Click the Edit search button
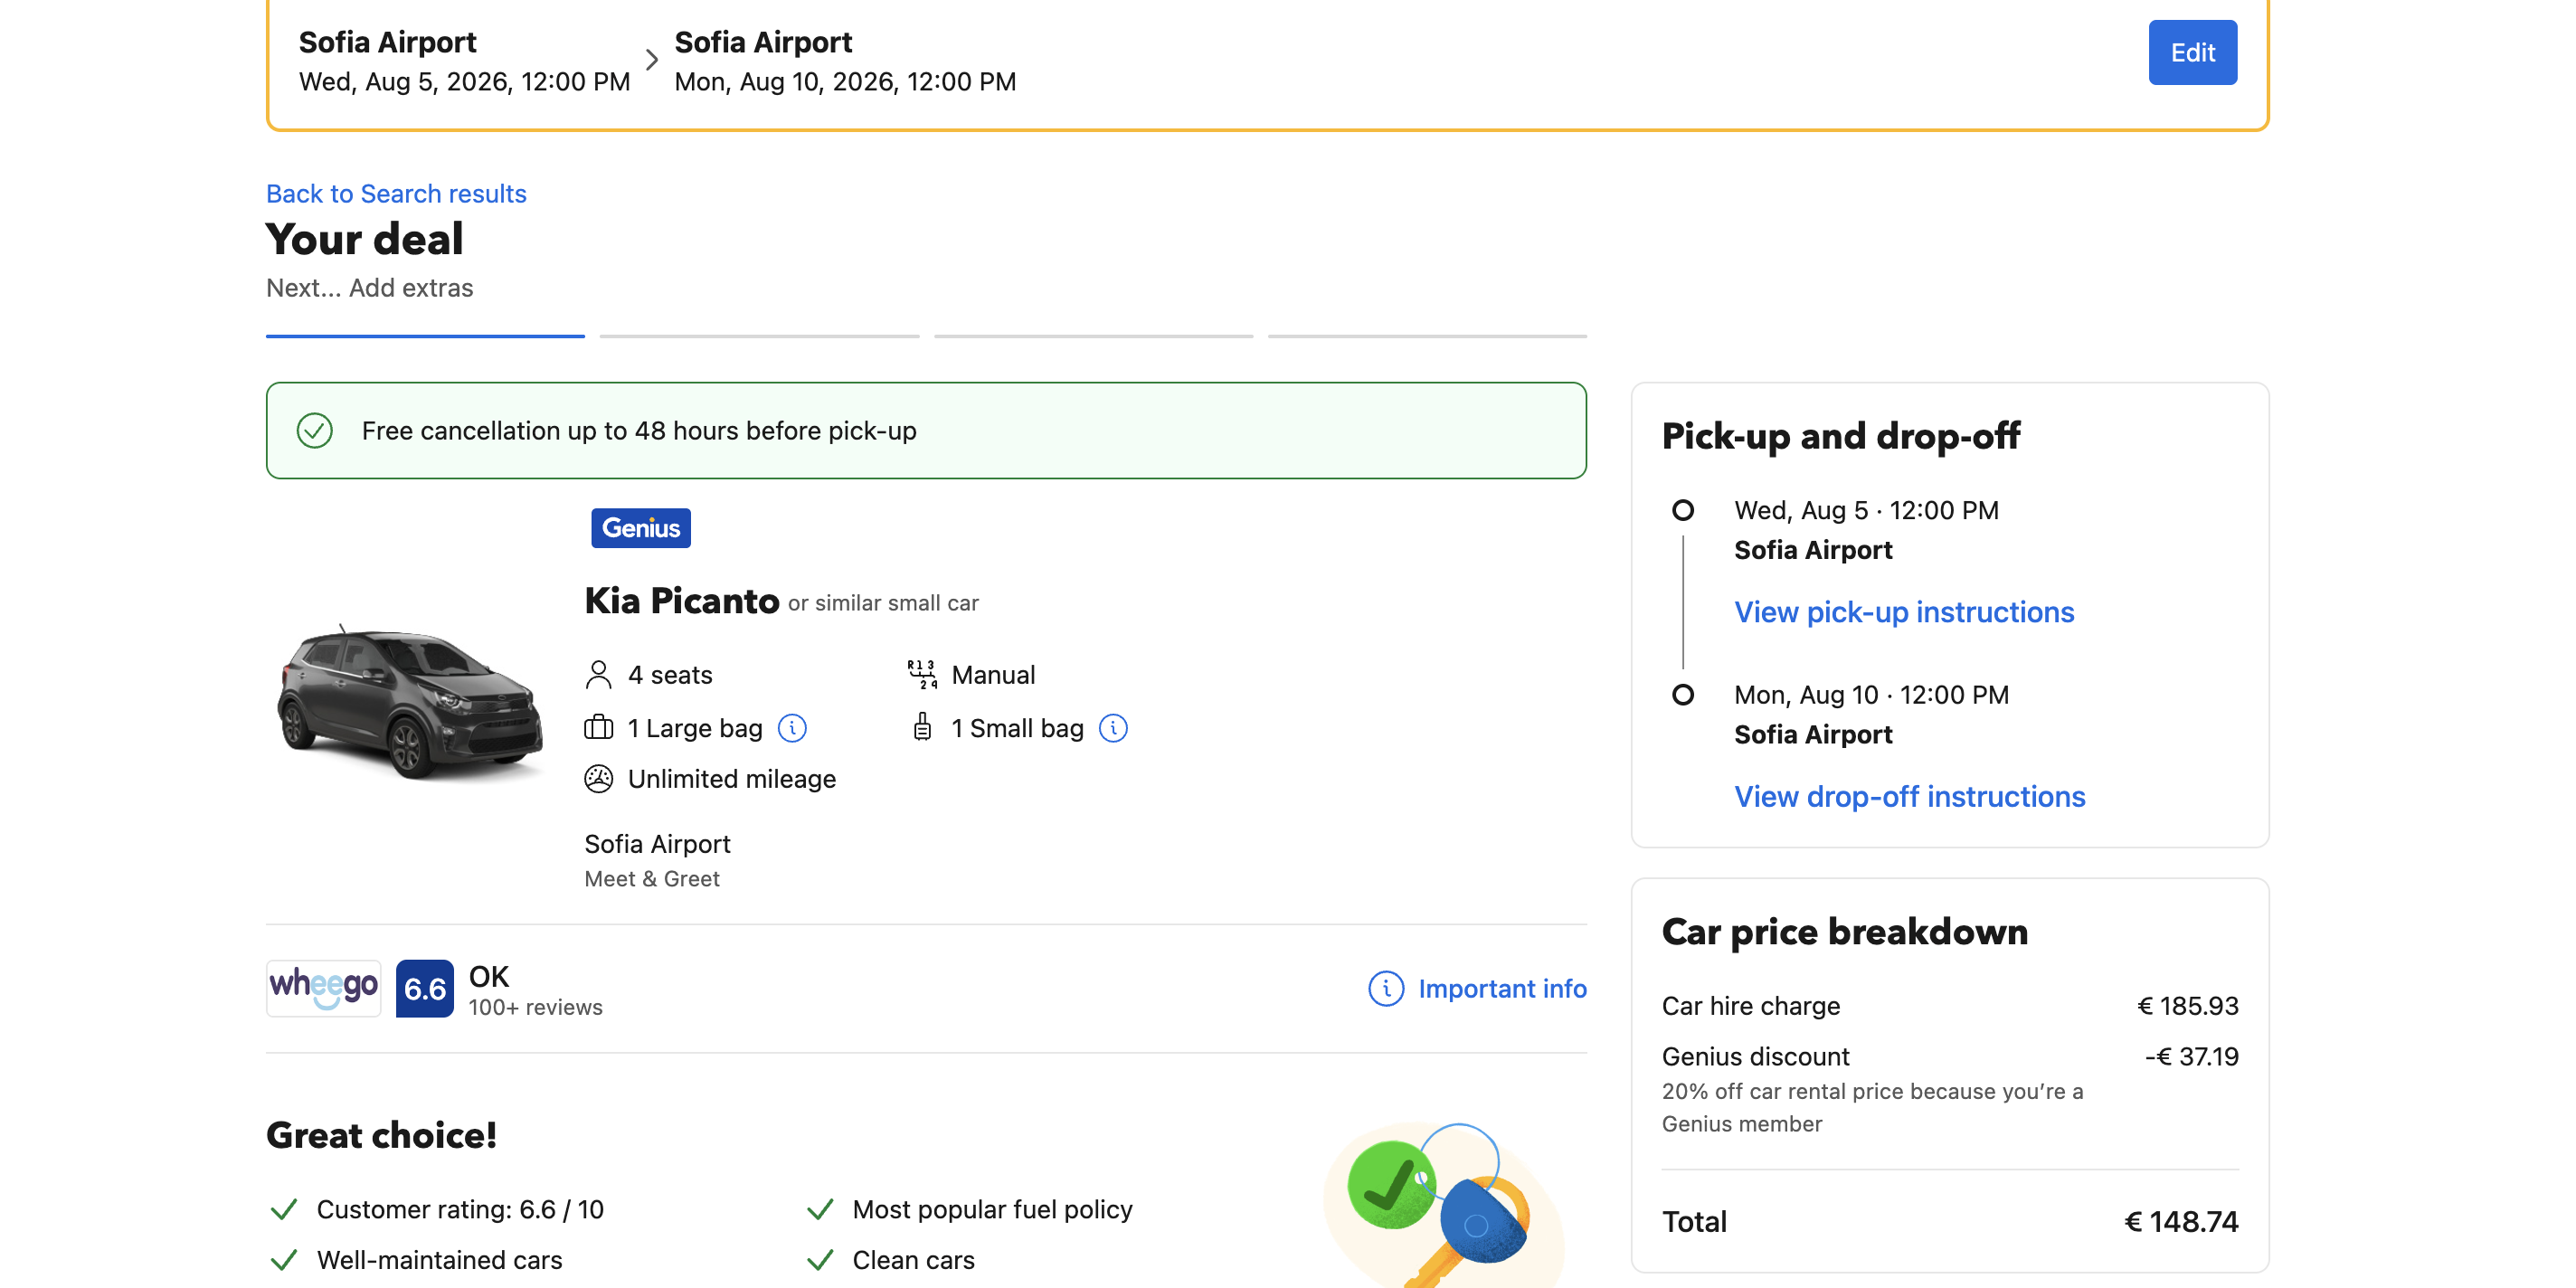Image resolution: width=2576 pixels, height=1288 pixels. tap(2192, 52)
